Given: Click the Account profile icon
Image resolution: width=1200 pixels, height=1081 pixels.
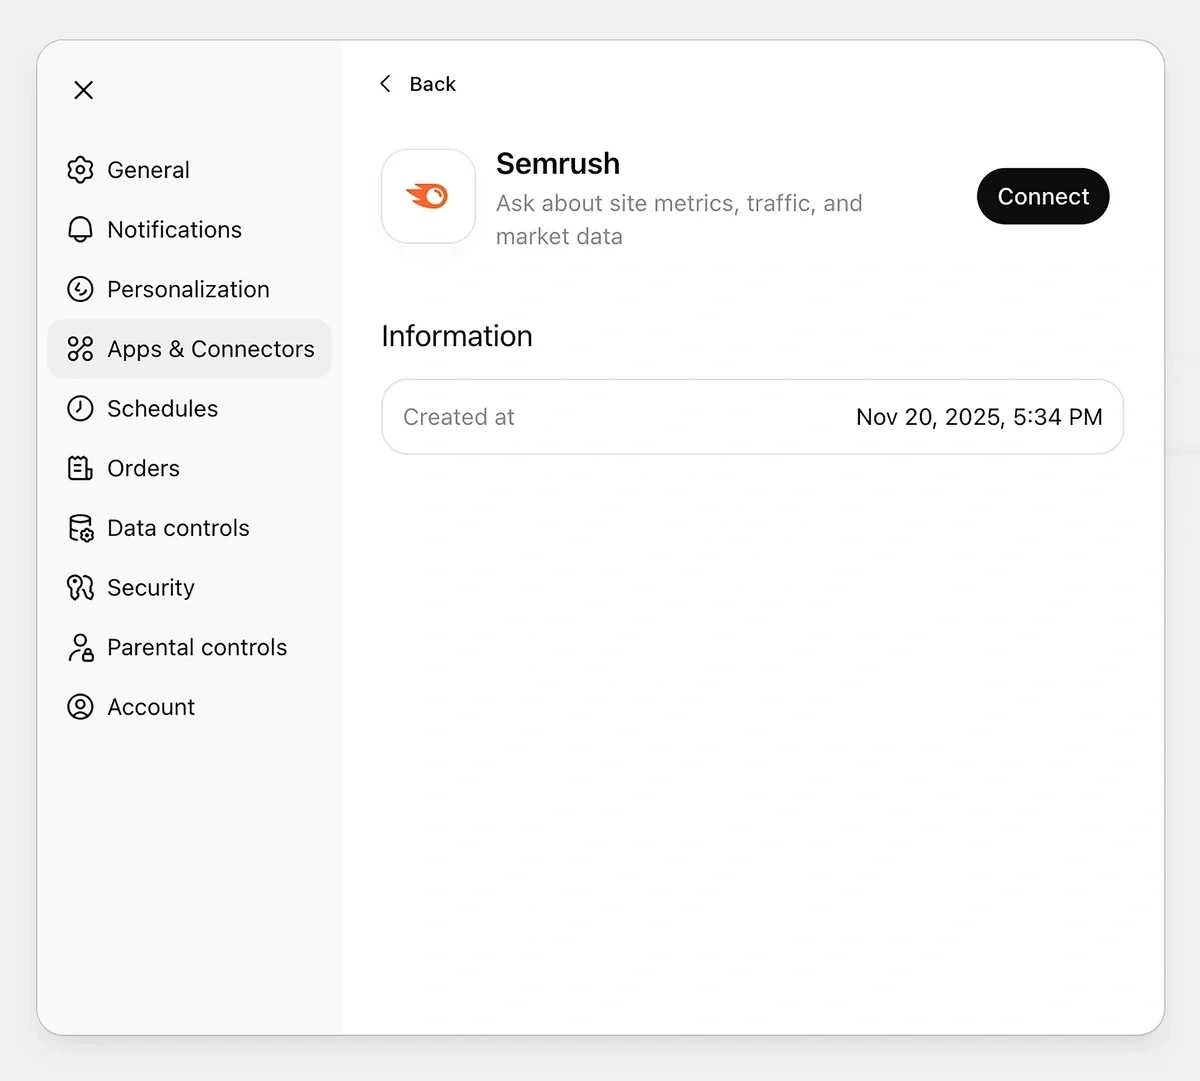Looking at the screenshot, I should click(80, 707).
